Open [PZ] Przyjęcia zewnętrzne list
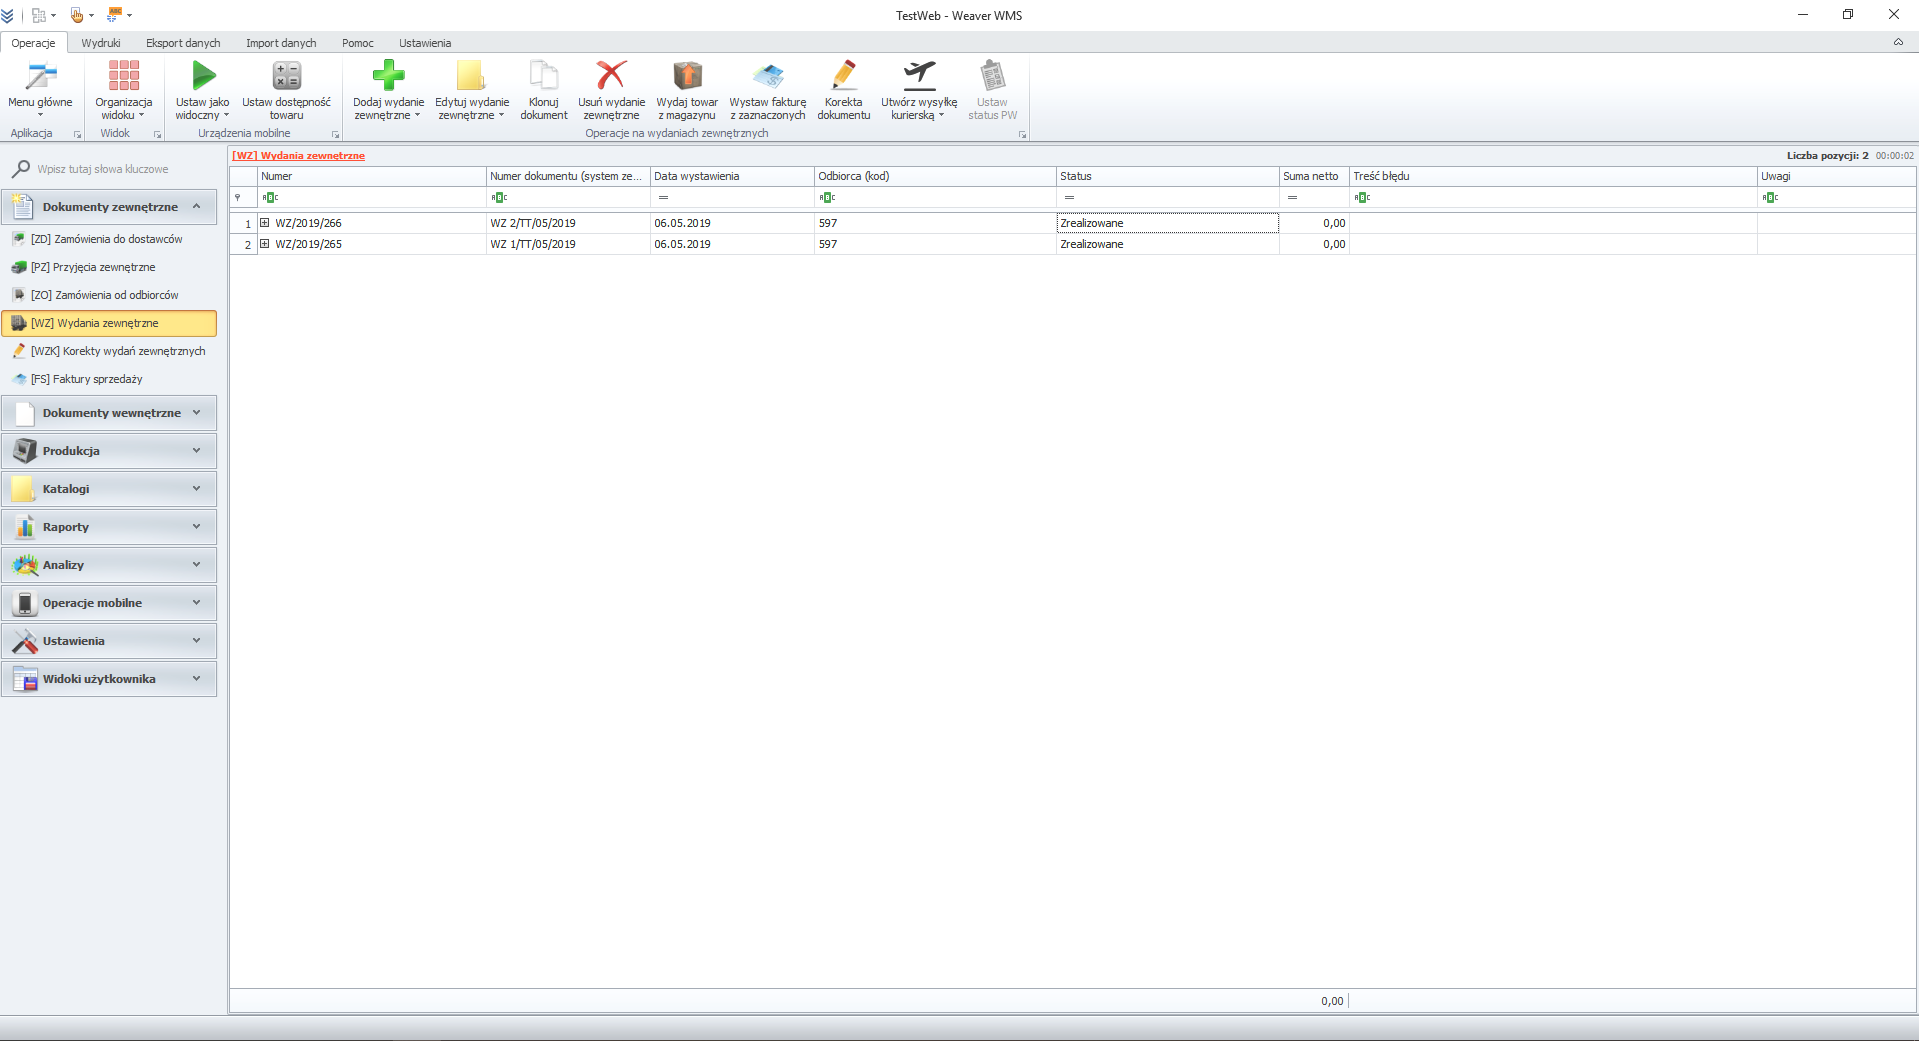 [x=93, y=267]
